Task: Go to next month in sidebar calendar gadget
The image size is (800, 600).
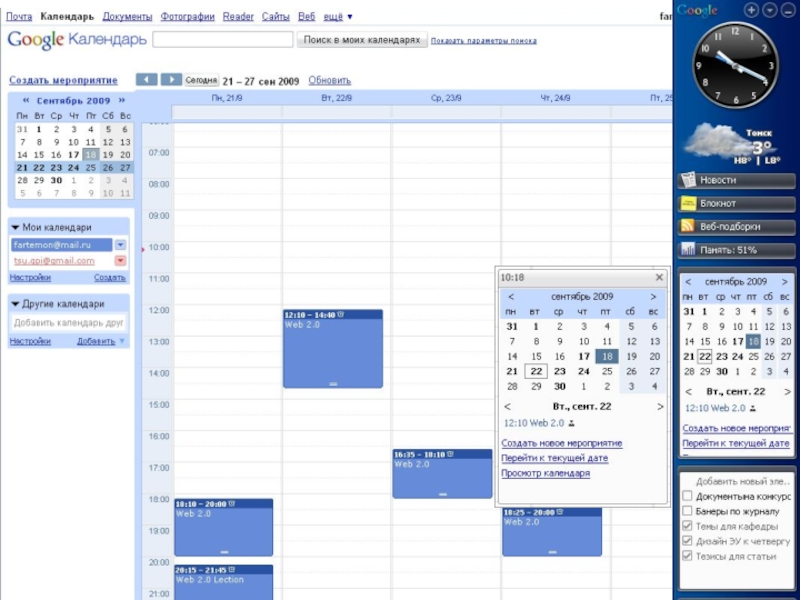Action: 785,282
